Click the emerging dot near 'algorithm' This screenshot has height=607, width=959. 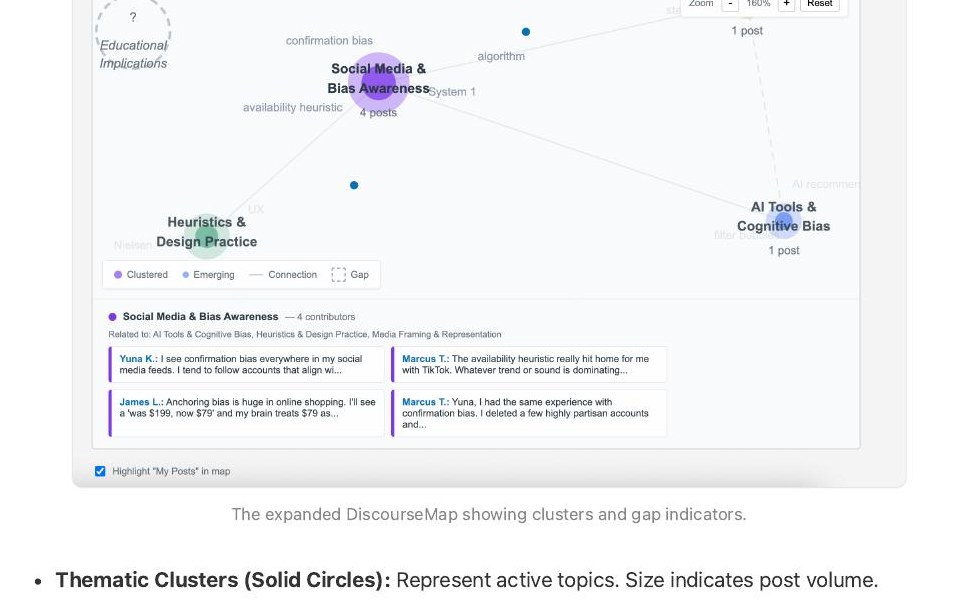[526, 31]
